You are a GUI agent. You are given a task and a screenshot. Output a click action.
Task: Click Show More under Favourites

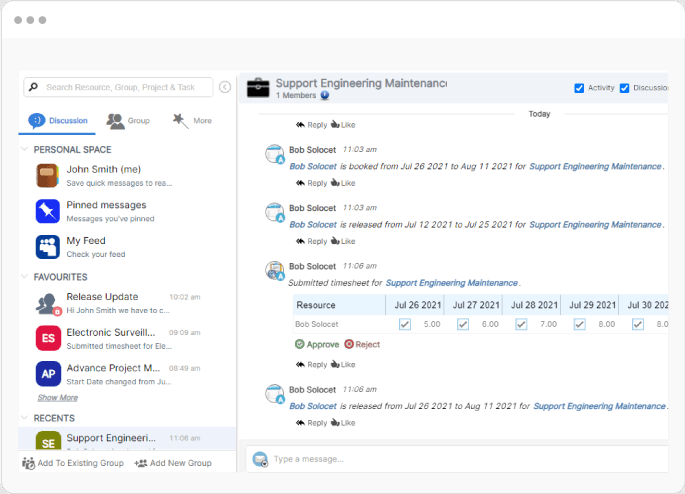pos(58,398)
